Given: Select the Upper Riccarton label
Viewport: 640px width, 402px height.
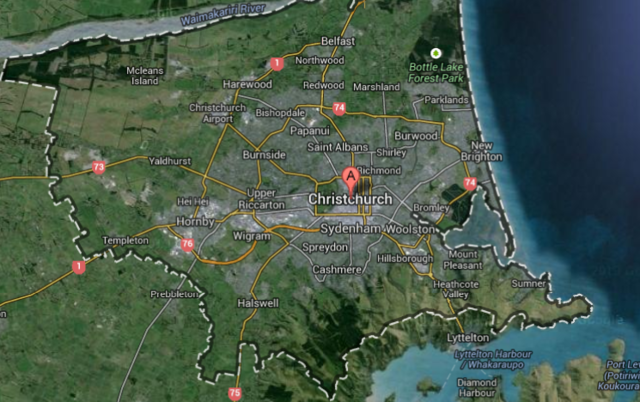Looking at the screenshot, I should [261, 199].
